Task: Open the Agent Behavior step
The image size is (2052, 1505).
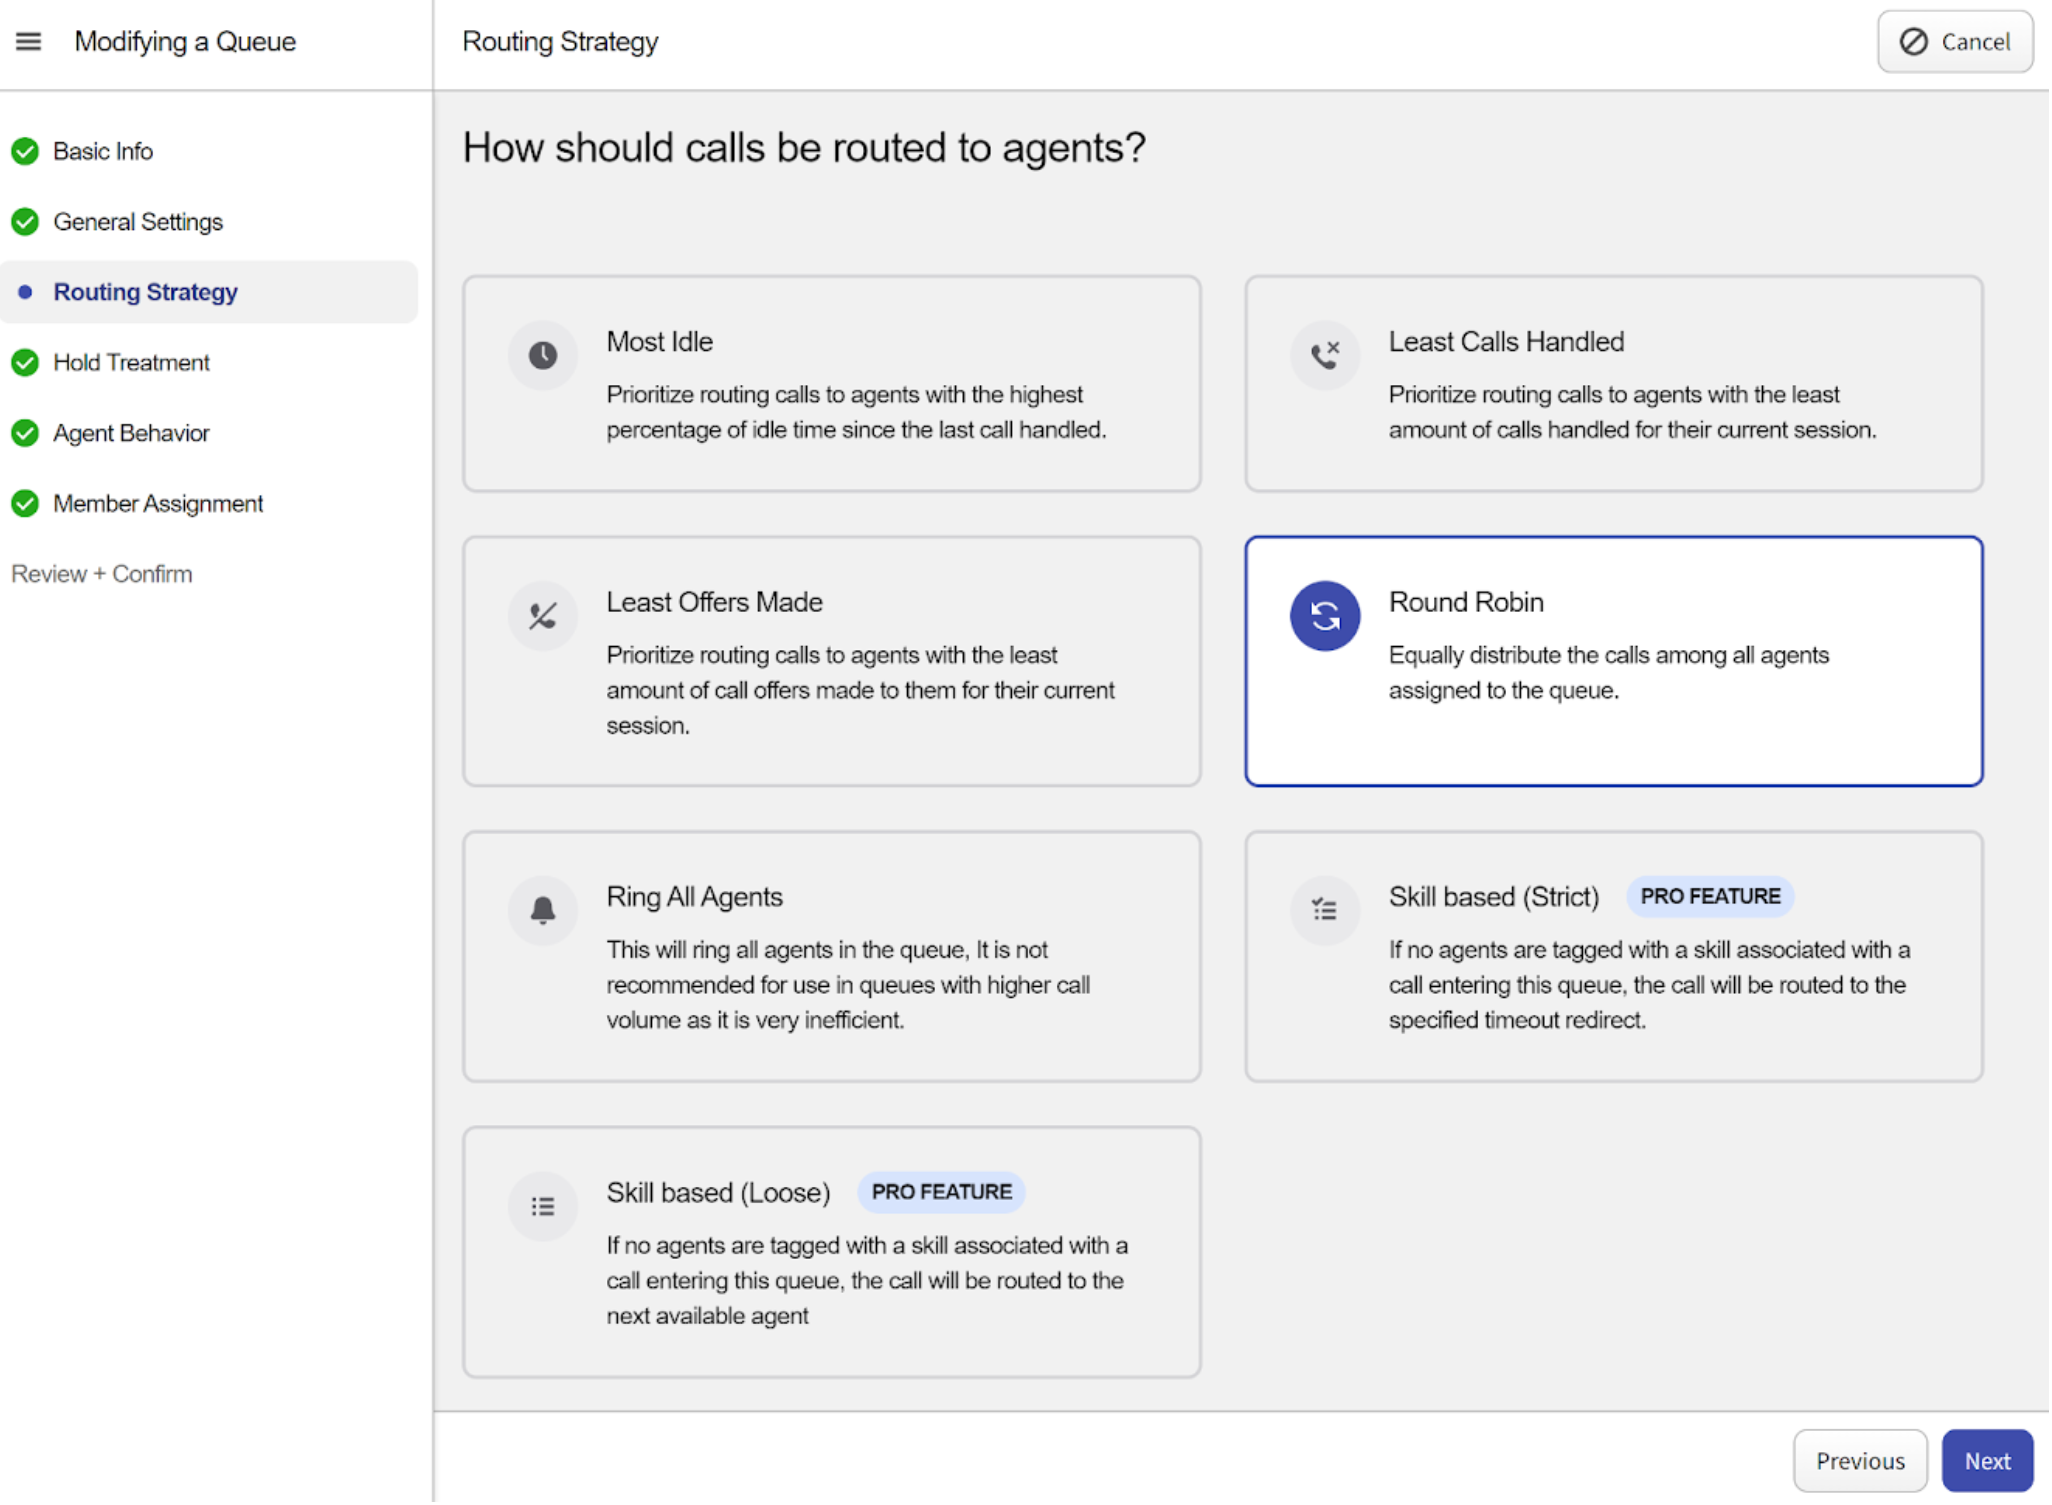Action: pyautogui.click(x=131, y=433)
